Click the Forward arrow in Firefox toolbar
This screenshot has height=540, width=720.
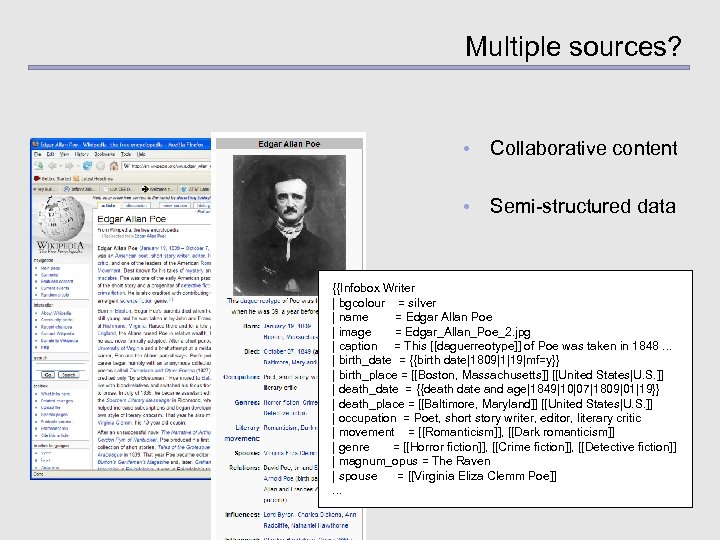(x=69, y=166)
